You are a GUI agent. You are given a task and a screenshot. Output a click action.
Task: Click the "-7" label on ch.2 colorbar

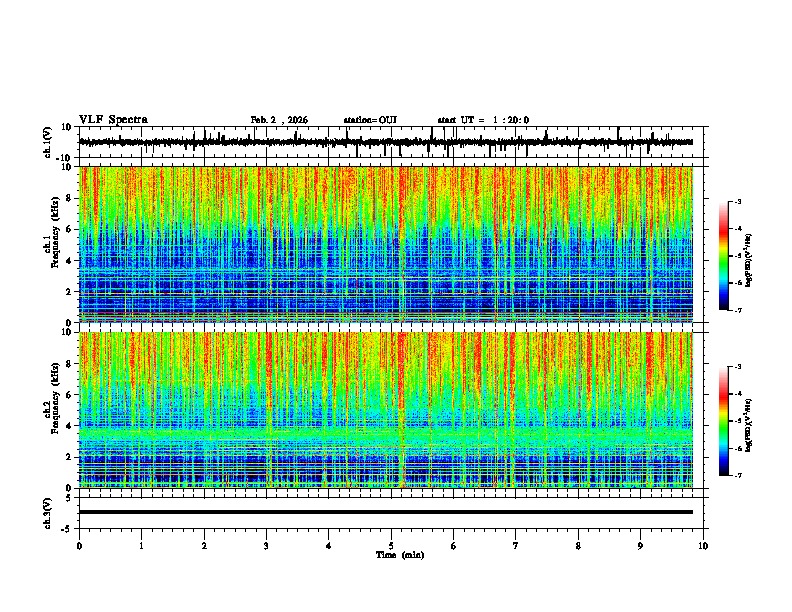[738, 475]
